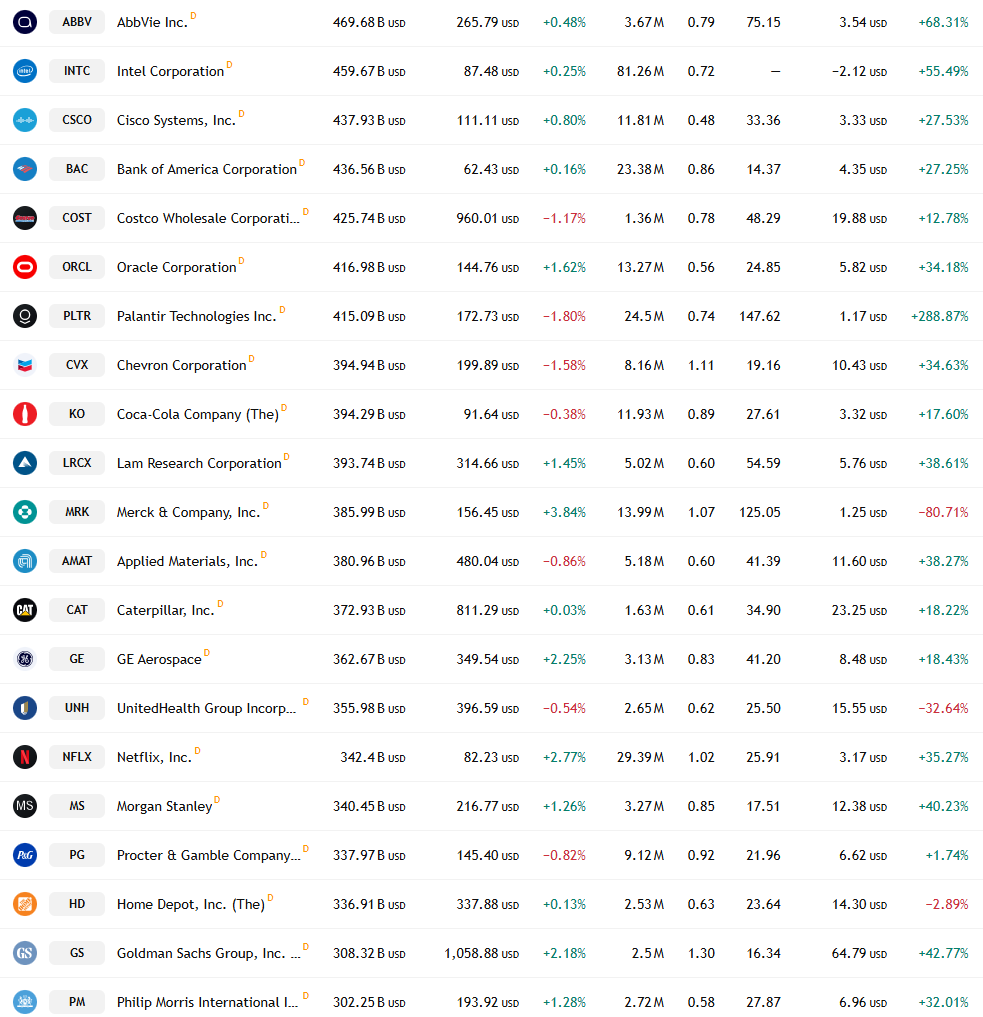The height and width of the screenshot is (1017, 983).
Task: Click the GE Aerospace logo icon
Action: [x=25, y=659]
